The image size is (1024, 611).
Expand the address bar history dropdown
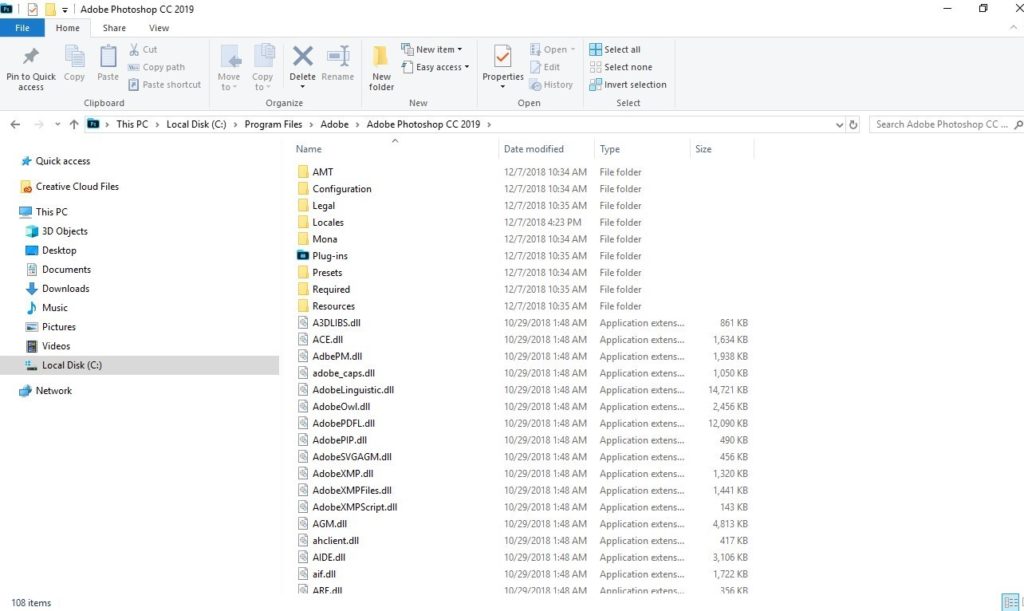click(x=839, y=125)
